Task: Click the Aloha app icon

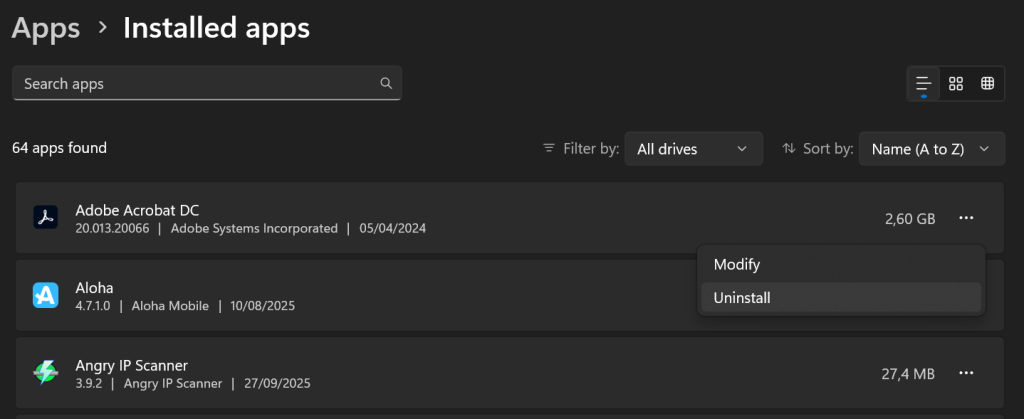Action: pos(46,295)
